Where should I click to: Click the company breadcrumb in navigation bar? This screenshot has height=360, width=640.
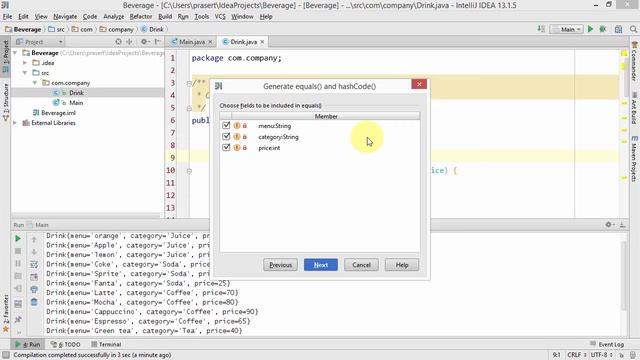pyautogui.click(x=117, y=29)
